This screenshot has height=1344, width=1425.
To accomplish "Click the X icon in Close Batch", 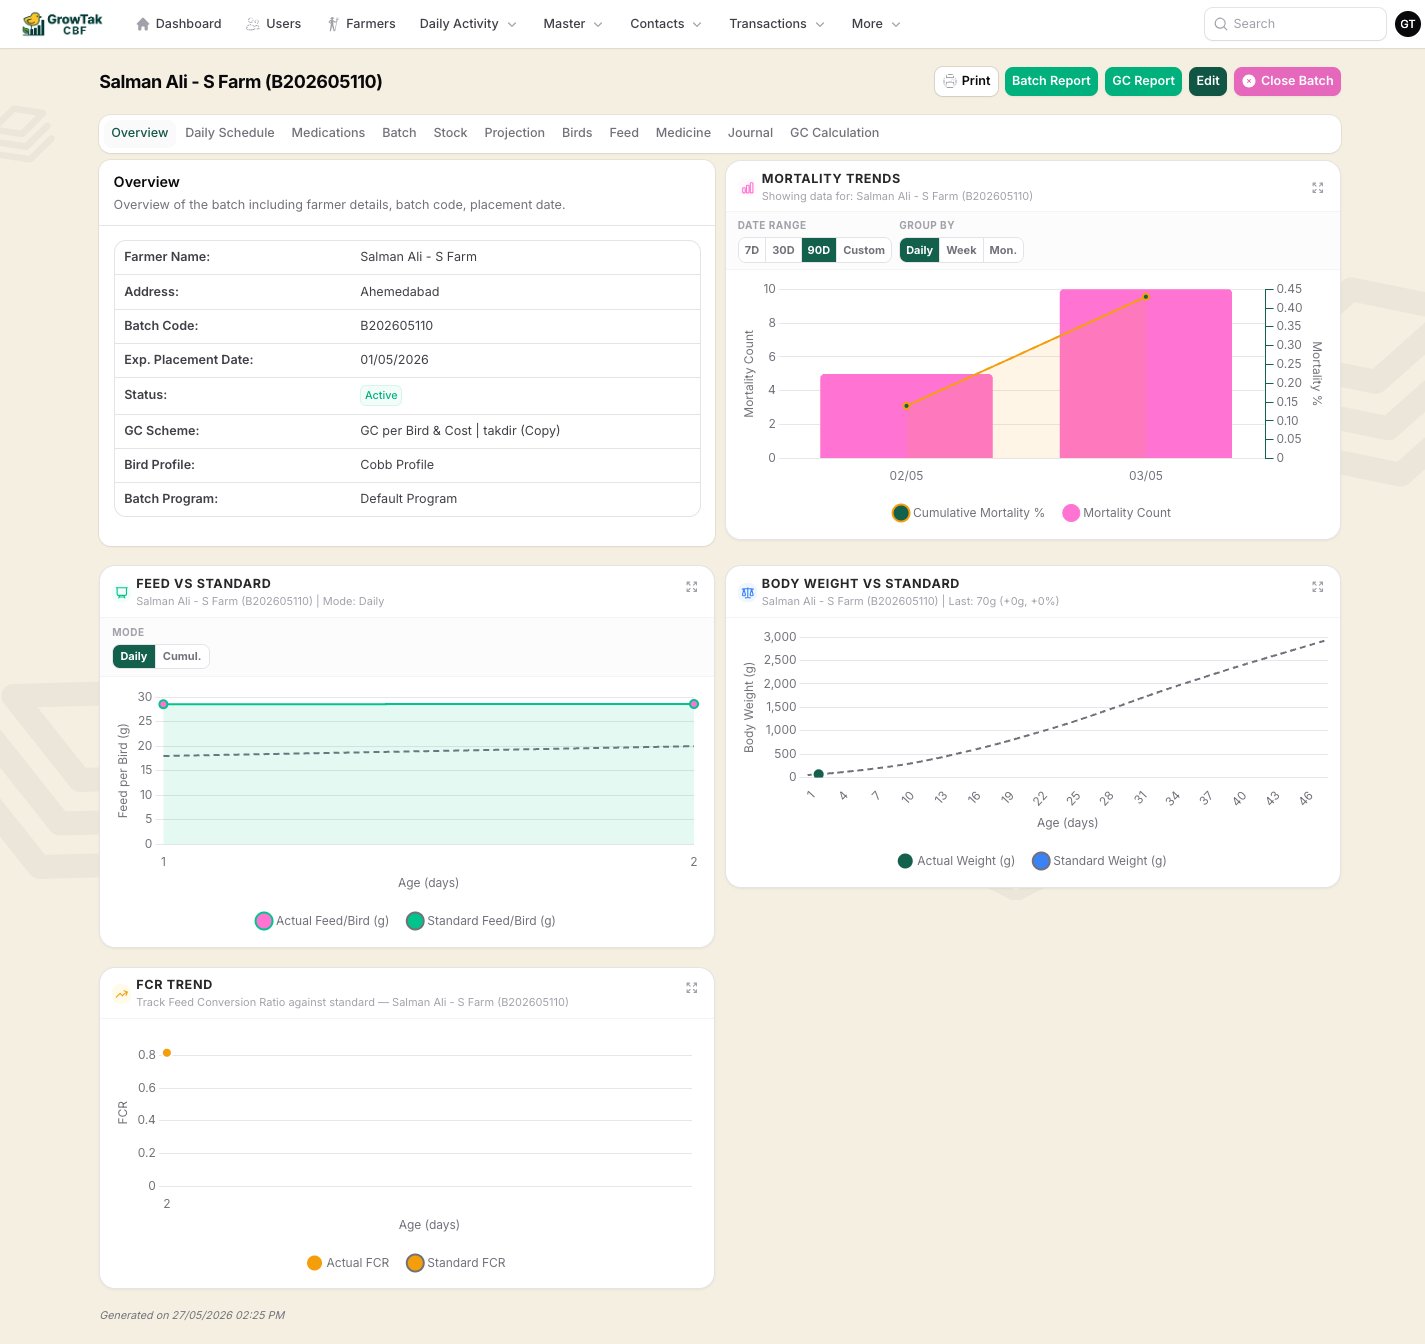I will [1249, 81].
